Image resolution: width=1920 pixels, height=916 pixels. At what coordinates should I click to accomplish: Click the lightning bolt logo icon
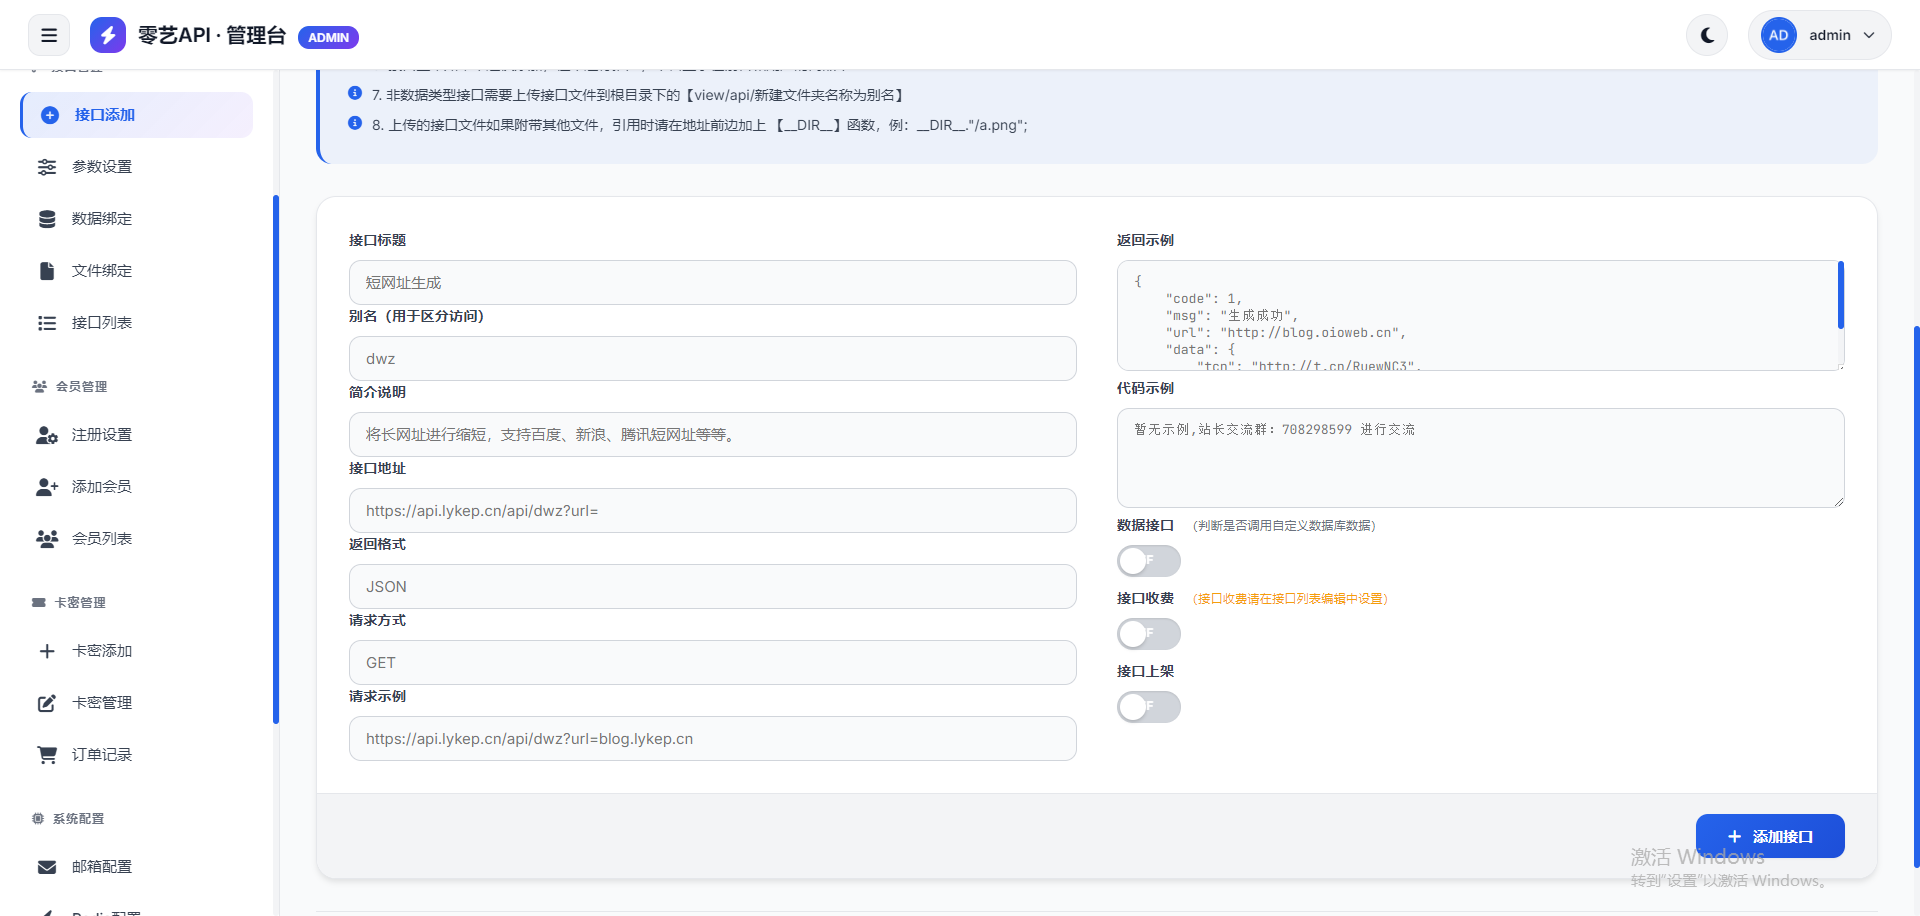point(108,36)
